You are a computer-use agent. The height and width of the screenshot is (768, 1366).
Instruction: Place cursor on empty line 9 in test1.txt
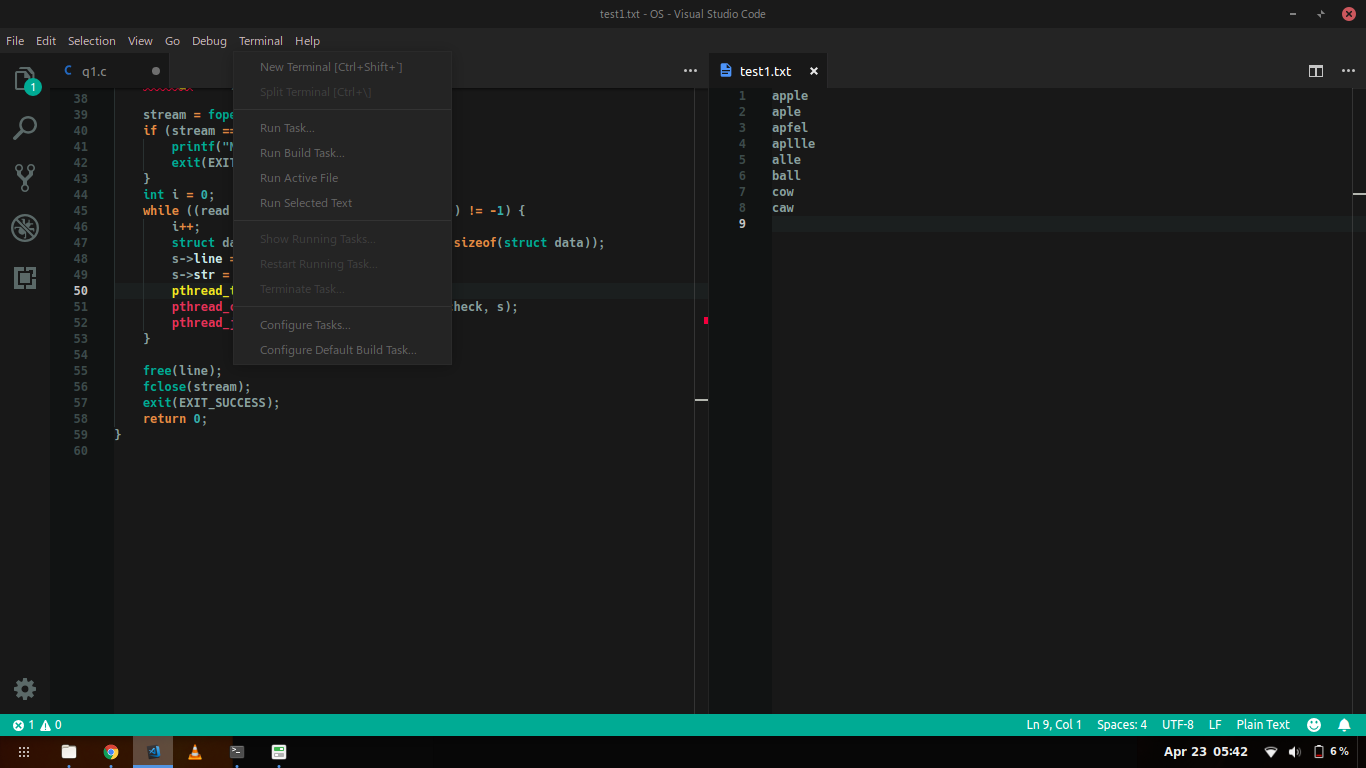(1060, 224)
